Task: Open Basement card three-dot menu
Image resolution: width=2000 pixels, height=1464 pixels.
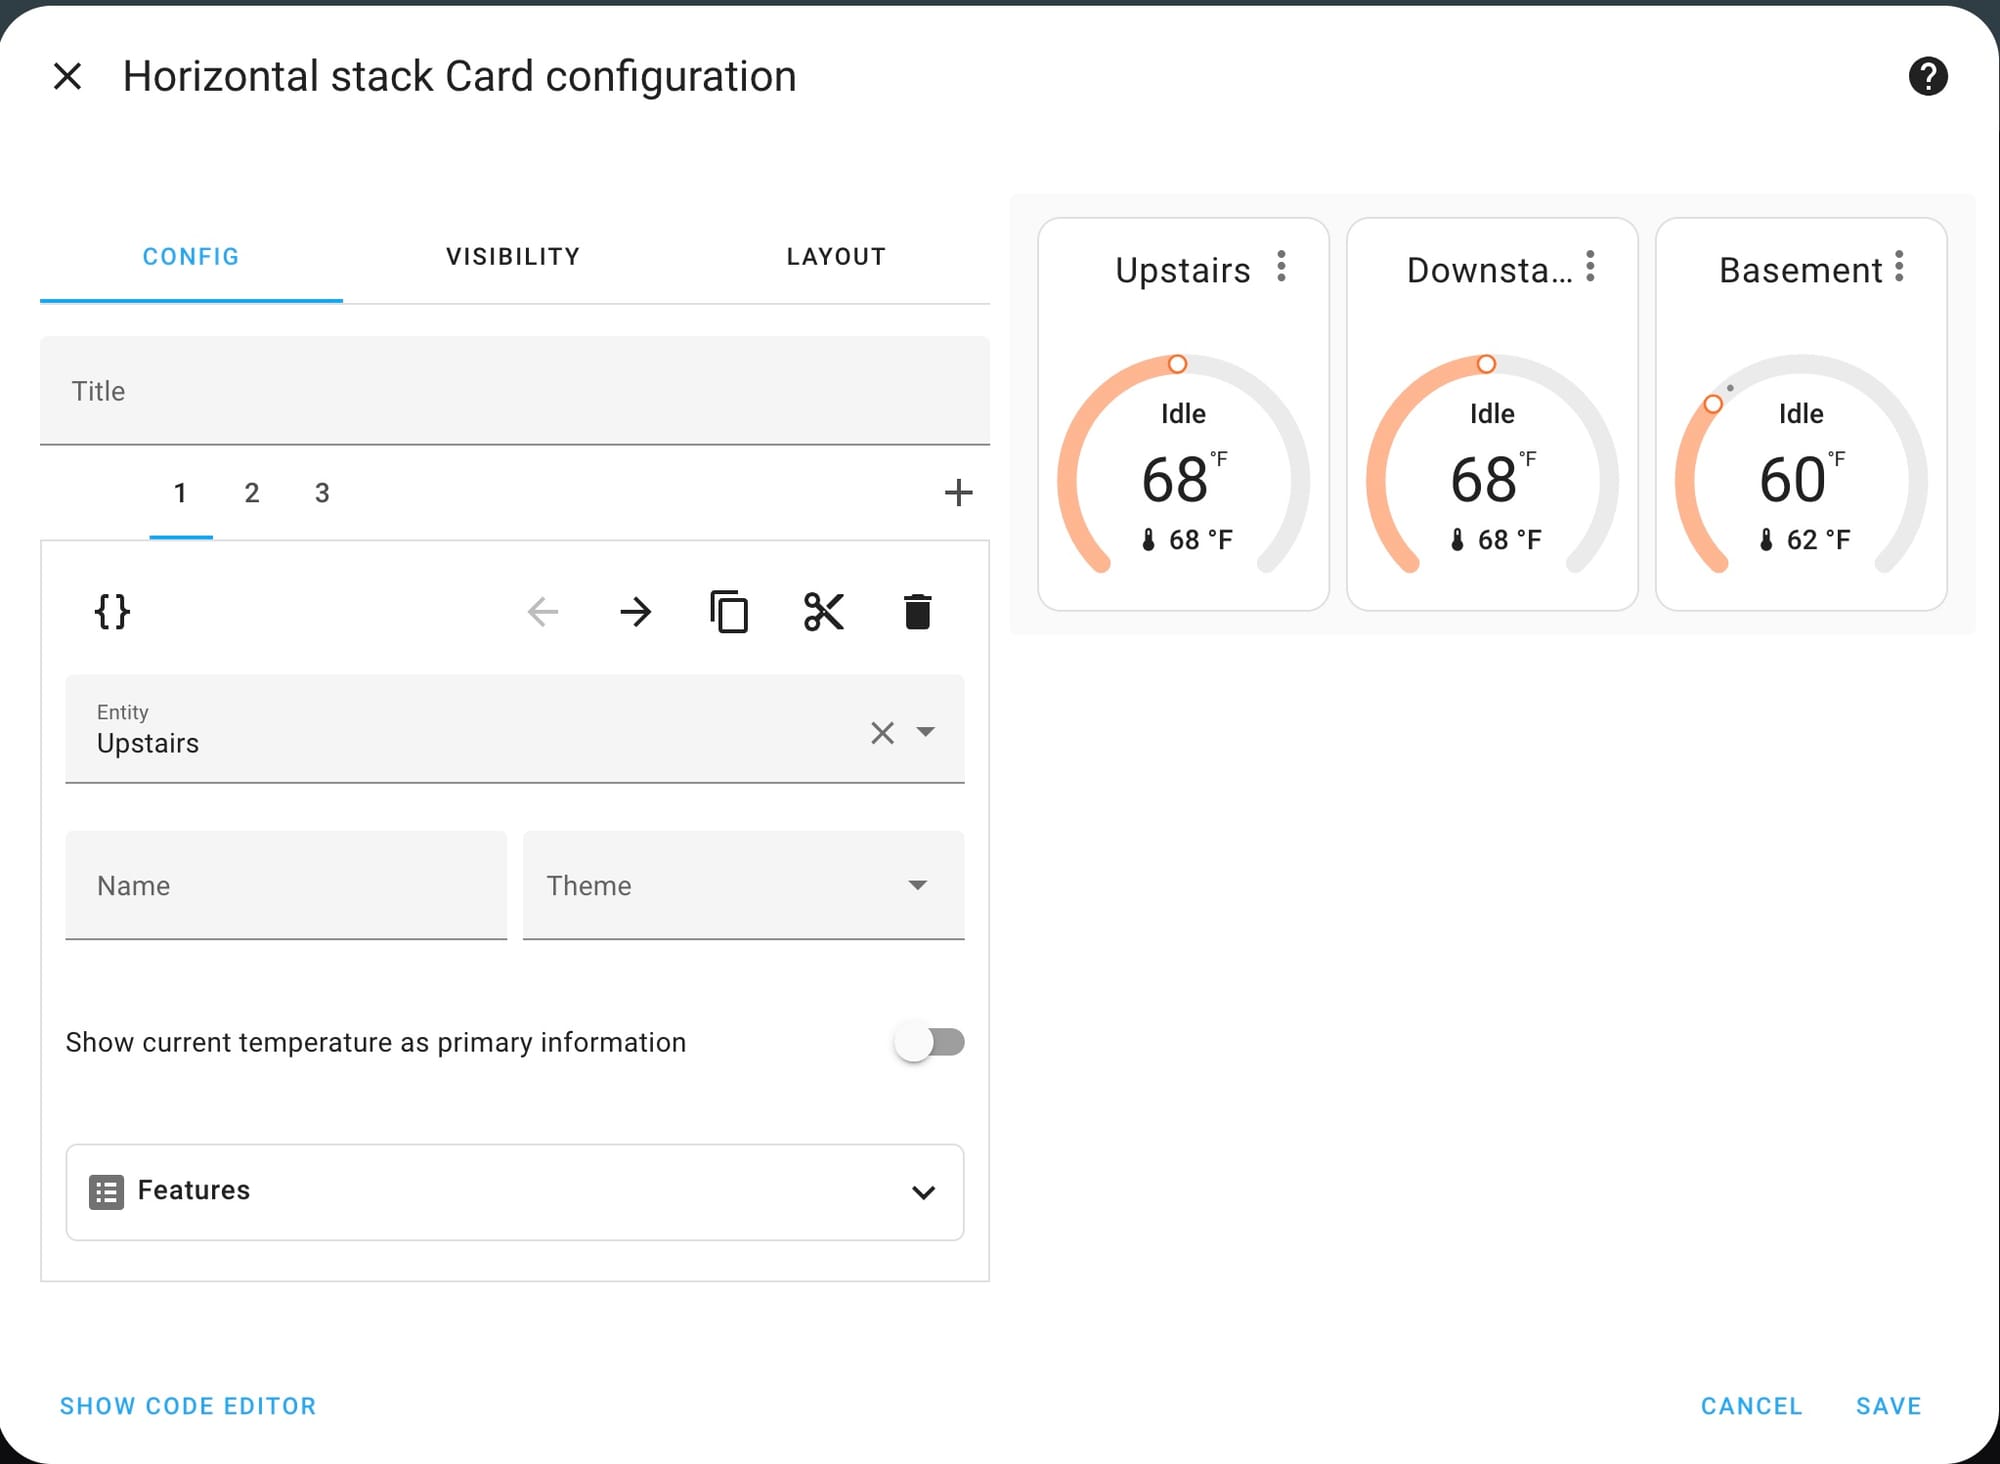Action: pyautogui.click(x=1899, y=267)
